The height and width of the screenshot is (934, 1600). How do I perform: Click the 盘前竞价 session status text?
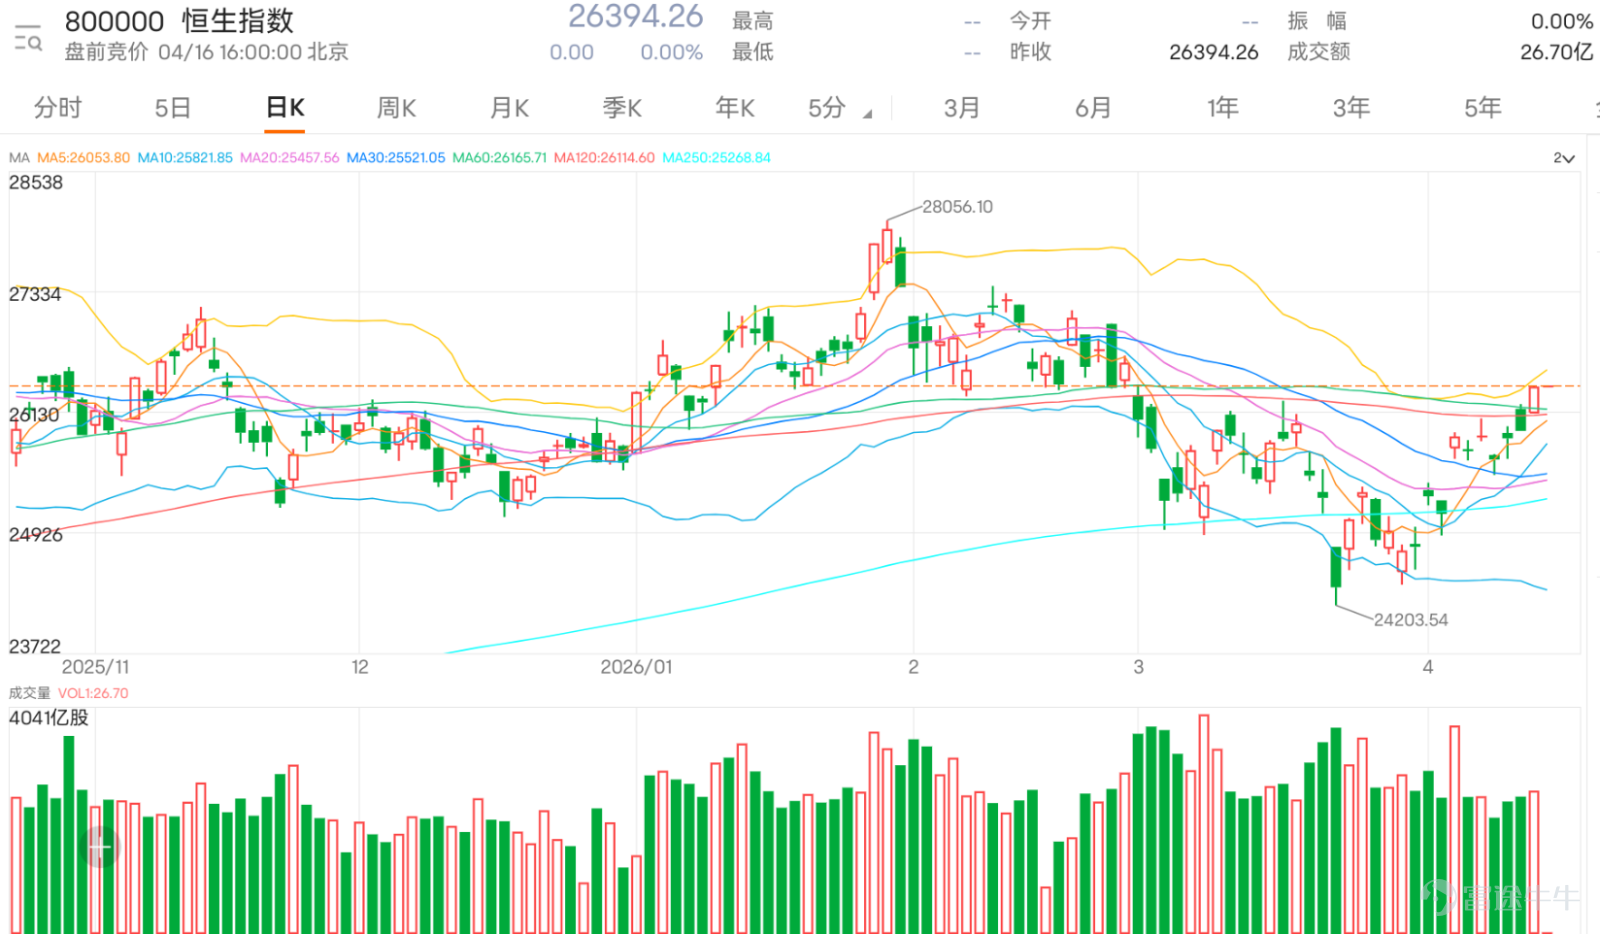pyautogui.click(x=106, y=52)
